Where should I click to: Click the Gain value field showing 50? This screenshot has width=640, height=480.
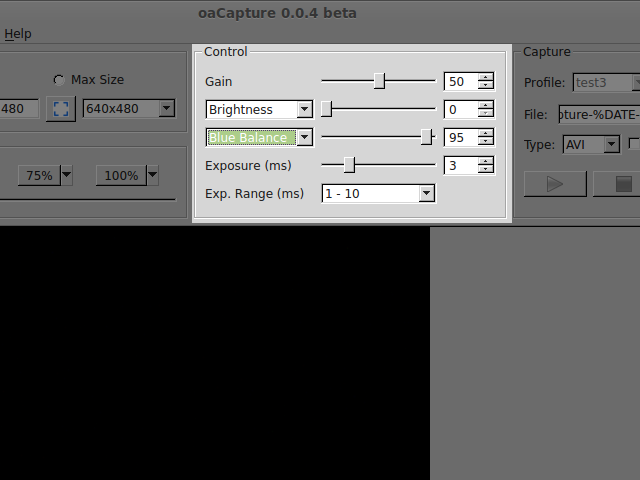[461, 81]
